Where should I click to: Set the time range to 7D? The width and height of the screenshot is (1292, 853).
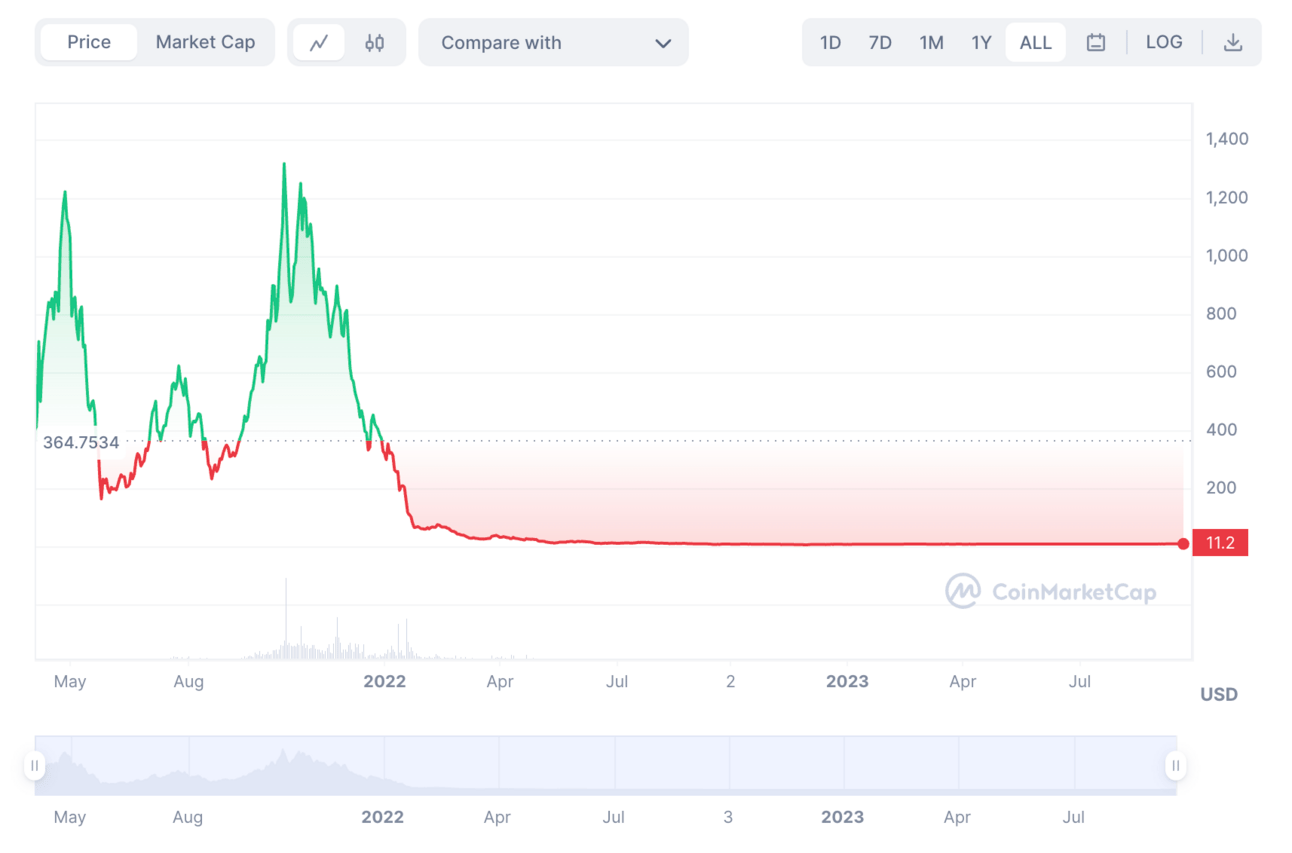click(x=880, y=43)
